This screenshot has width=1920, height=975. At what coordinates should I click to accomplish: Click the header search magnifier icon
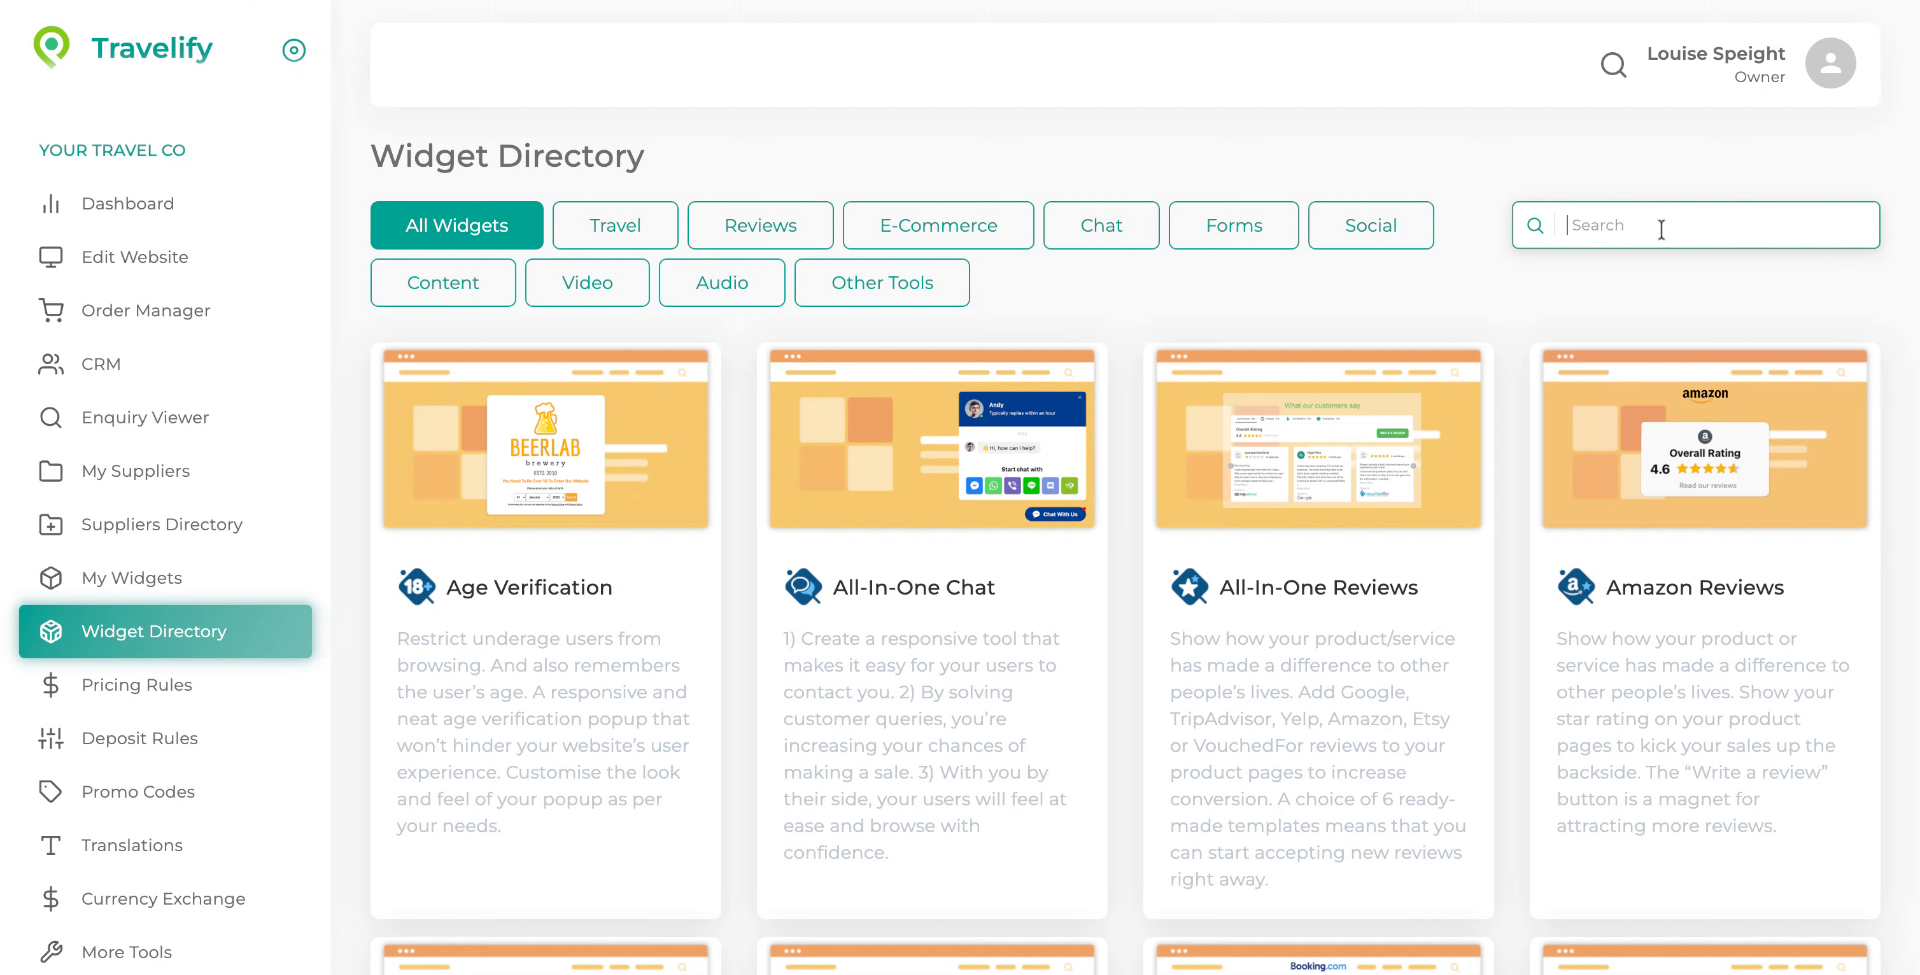pos(1613,65)
